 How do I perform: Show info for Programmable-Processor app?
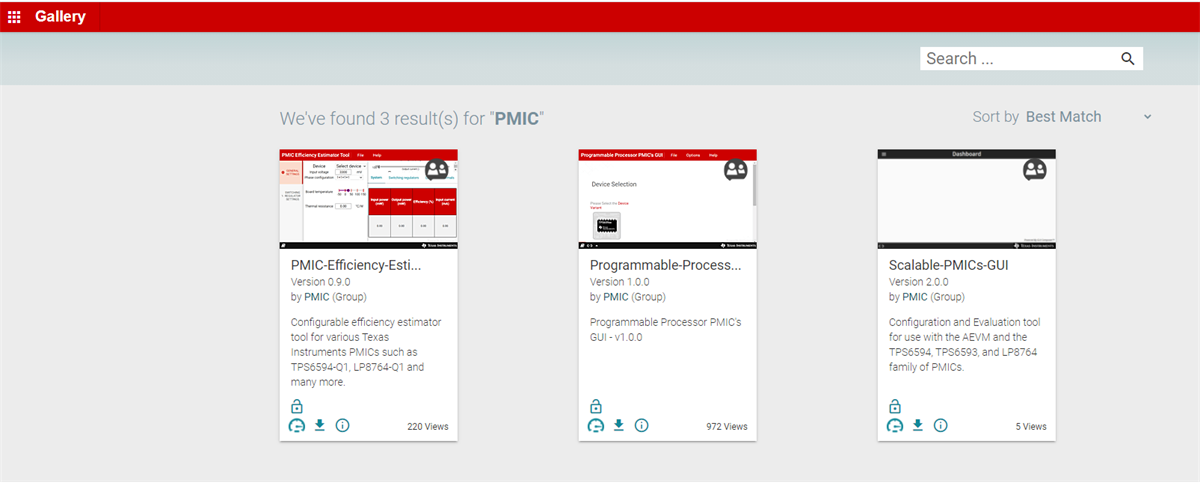[641, 425]
